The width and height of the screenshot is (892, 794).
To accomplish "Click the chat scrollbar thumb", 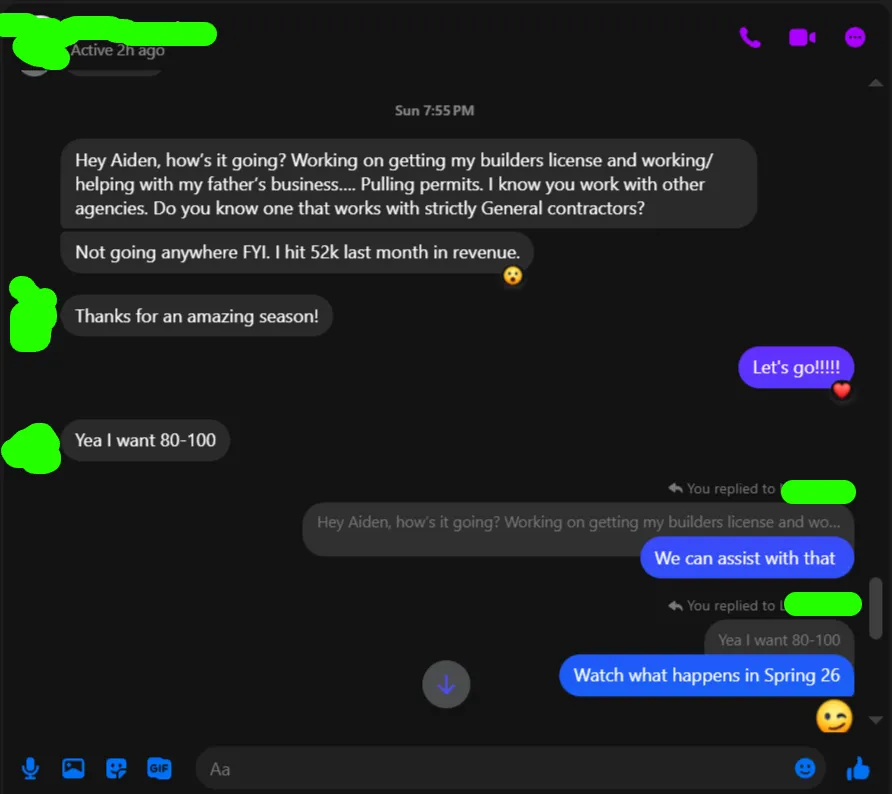I will (x=876, y=608).
